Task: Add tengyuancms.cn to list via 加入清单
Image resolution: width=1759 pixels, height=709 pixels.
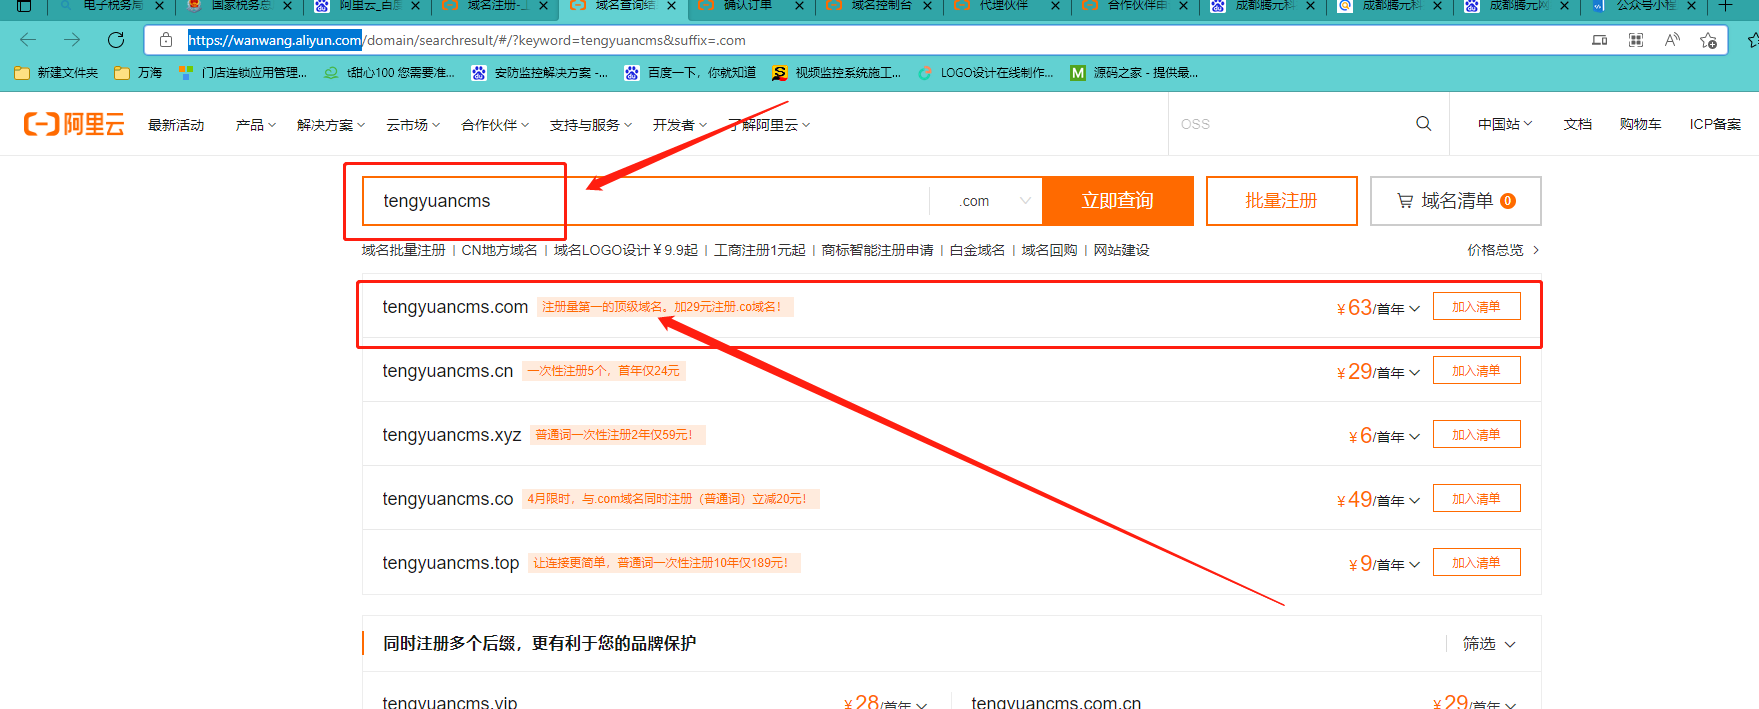Action: coord(1476,371)
